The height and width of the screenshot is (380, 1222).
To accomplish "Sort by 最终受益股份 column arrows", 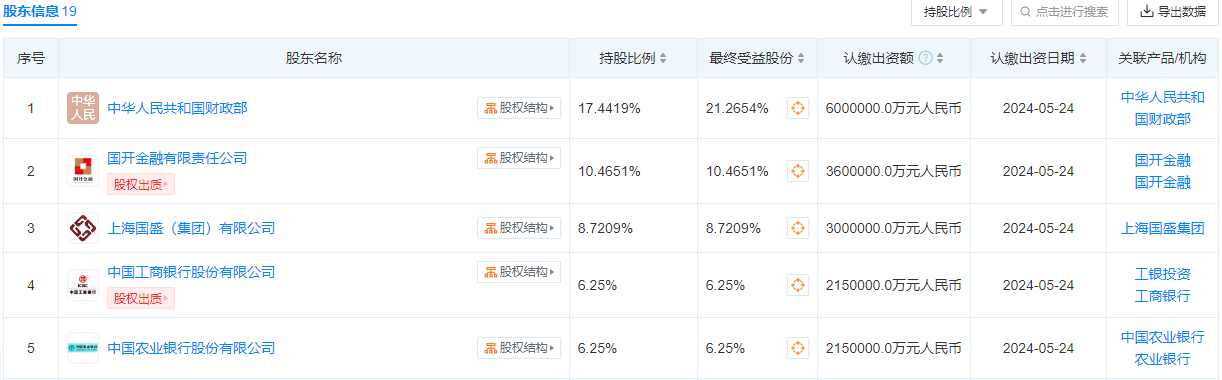I will [x=801, y=58].
